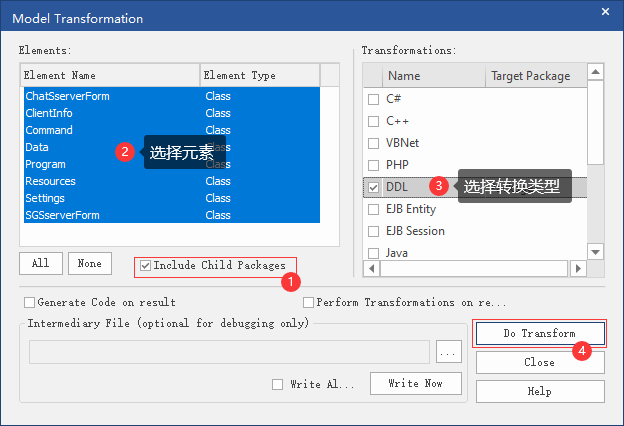Select the ClientInfo element row
The width and height of the screenshot is (624, 426).
click(x=172, y=113)
